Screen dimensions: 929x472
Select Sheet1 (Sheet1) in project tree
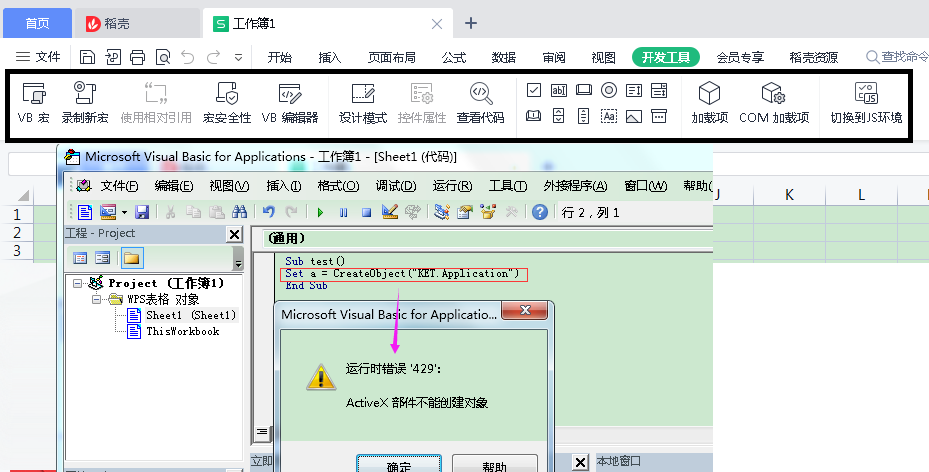(191, 315)
